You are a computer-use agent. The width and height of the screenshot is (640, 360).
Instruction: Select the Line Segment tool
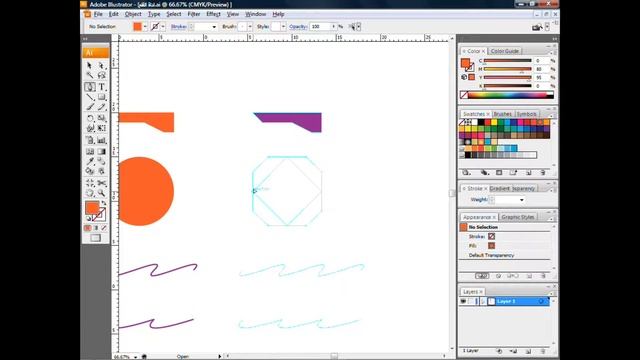click(x=90, y=97)
